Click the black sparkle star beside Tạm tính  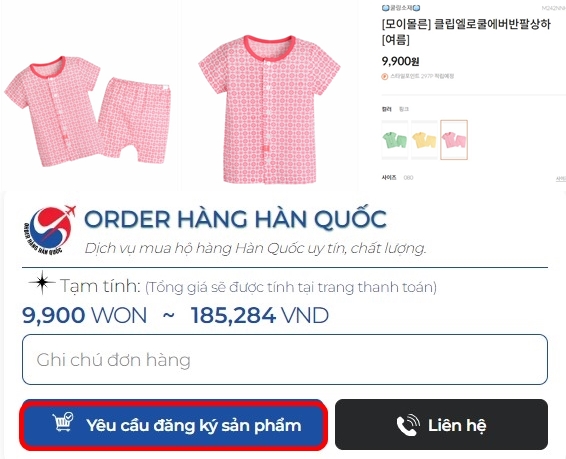42,283
